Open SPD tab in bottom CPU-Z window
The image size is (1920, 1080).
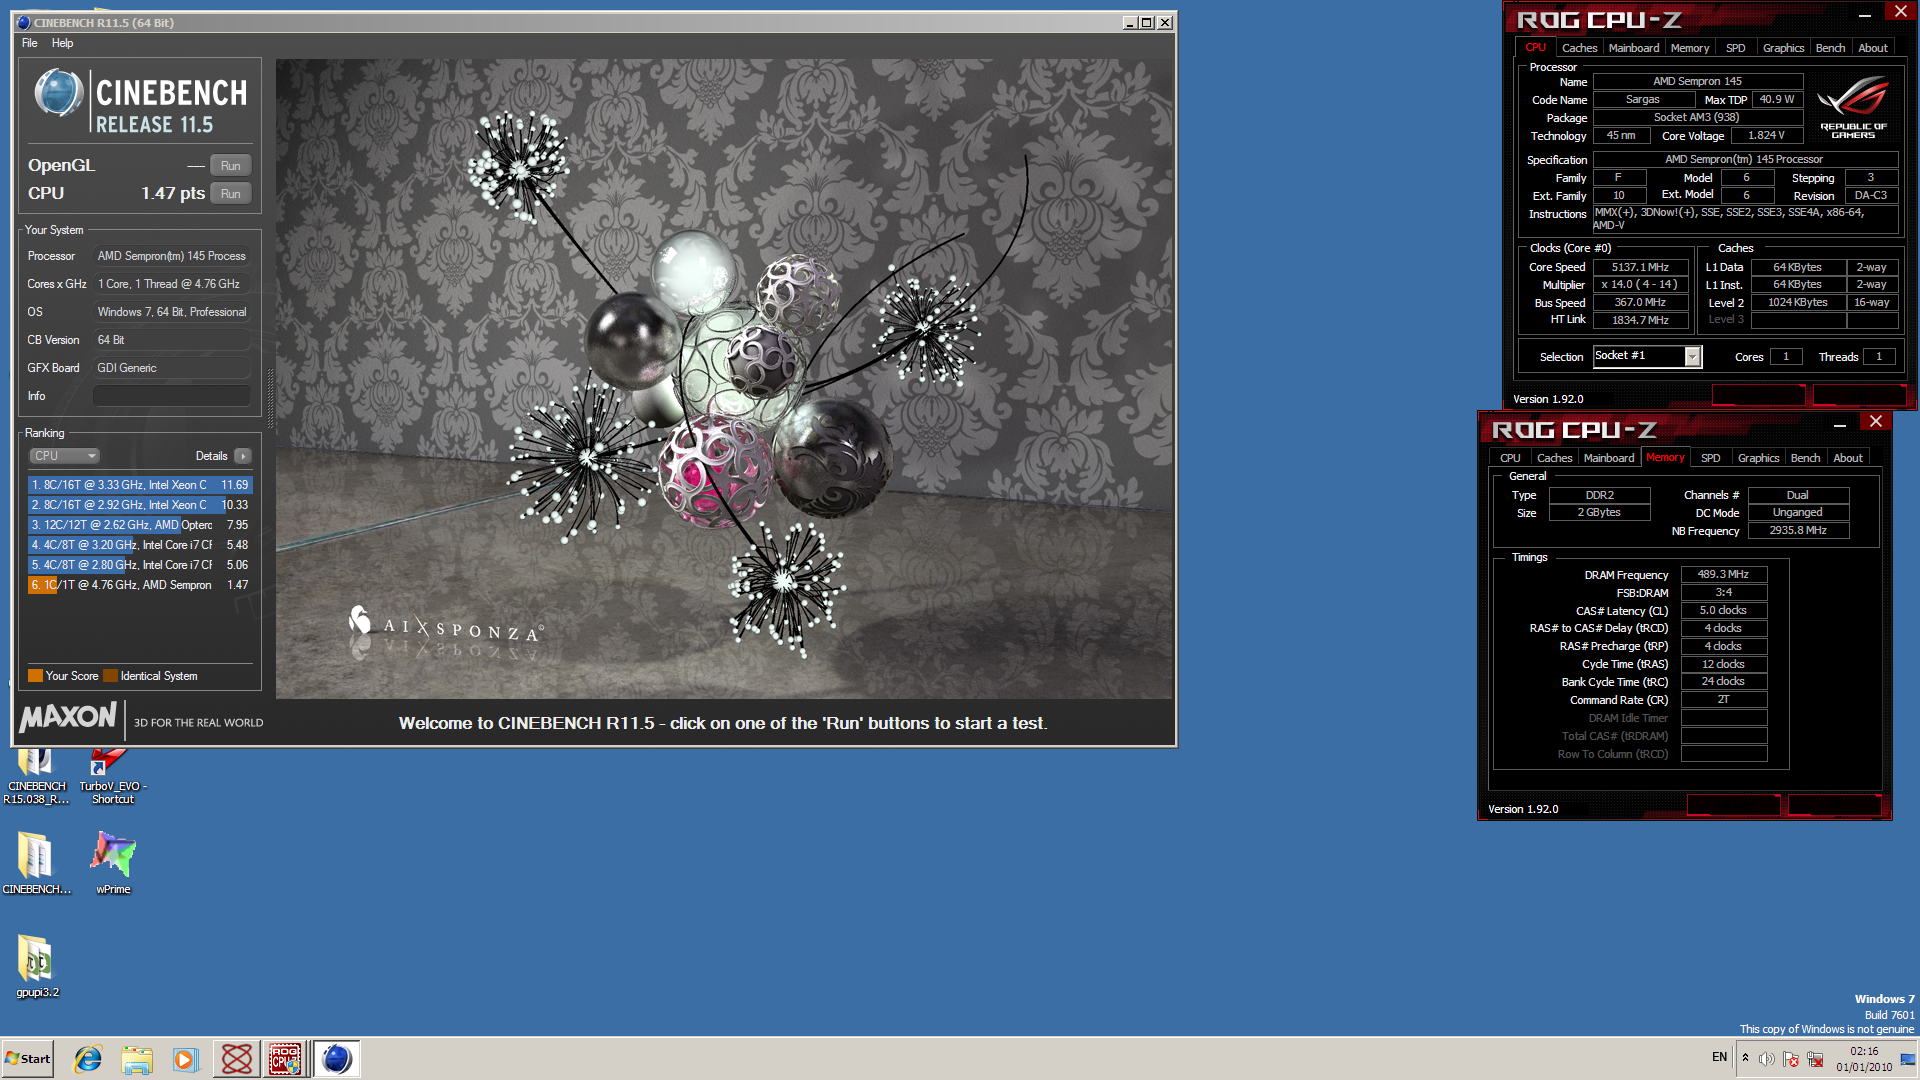coord(1710,458)
